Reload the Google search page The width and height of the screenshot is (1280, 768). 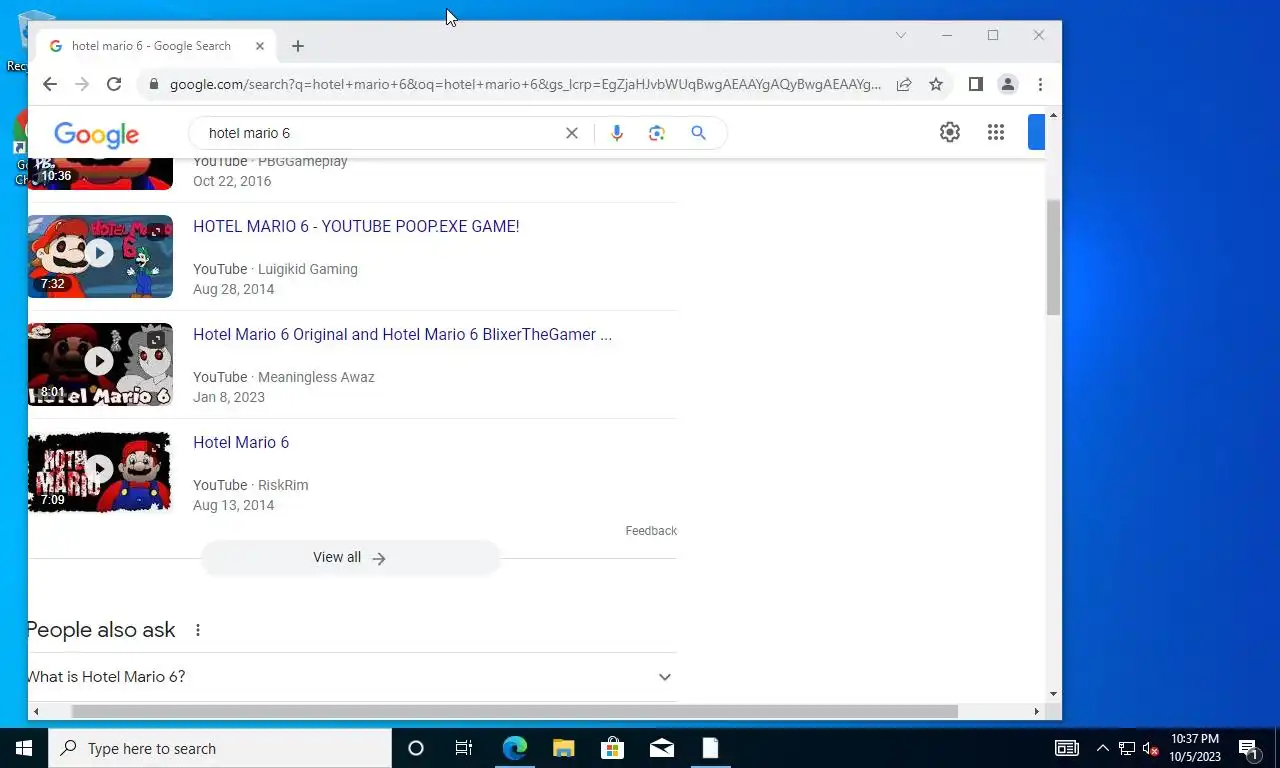pos(114,84)
